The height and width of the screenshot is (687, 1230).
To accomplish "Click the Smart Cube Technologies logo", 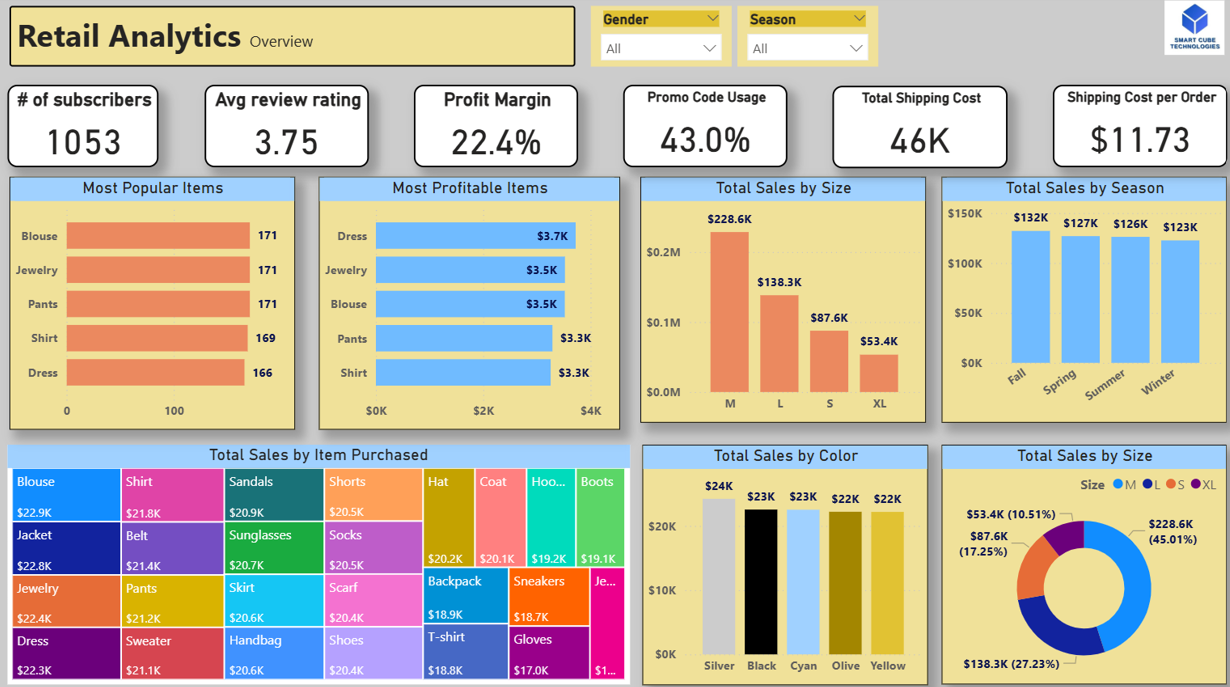I will 1195,27.
